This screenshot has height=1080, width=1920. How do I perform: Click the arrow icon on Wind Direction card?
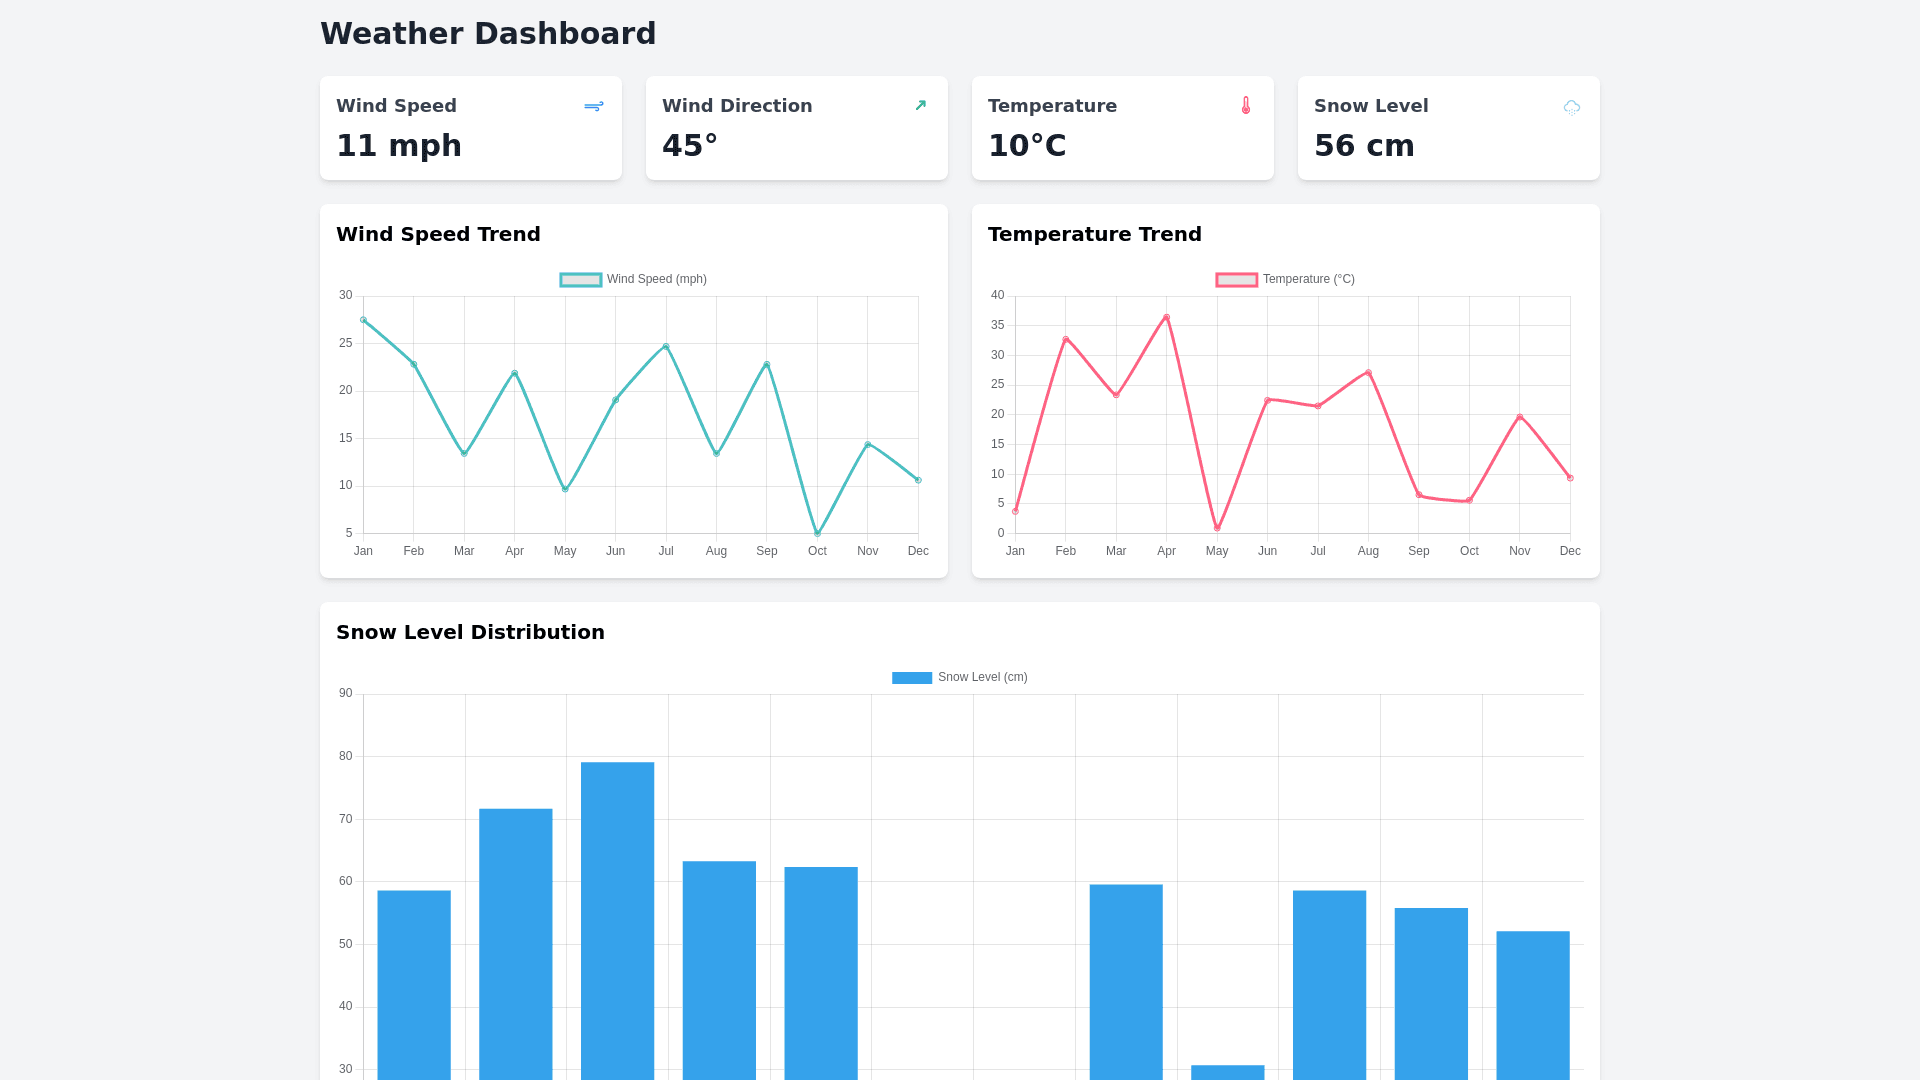coord(920,106)
